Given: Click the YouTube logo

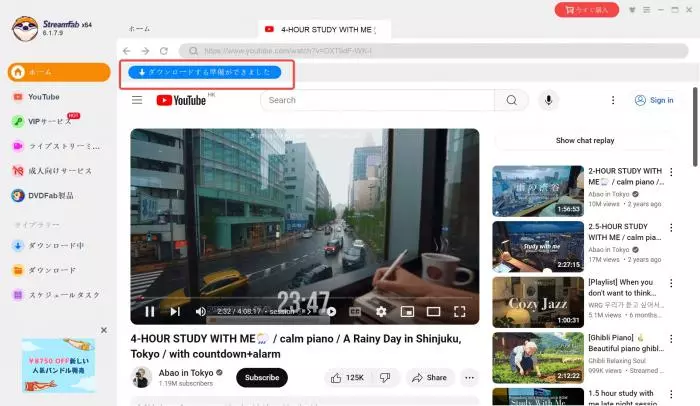Looking at the screenshot, I should (181, 100).
